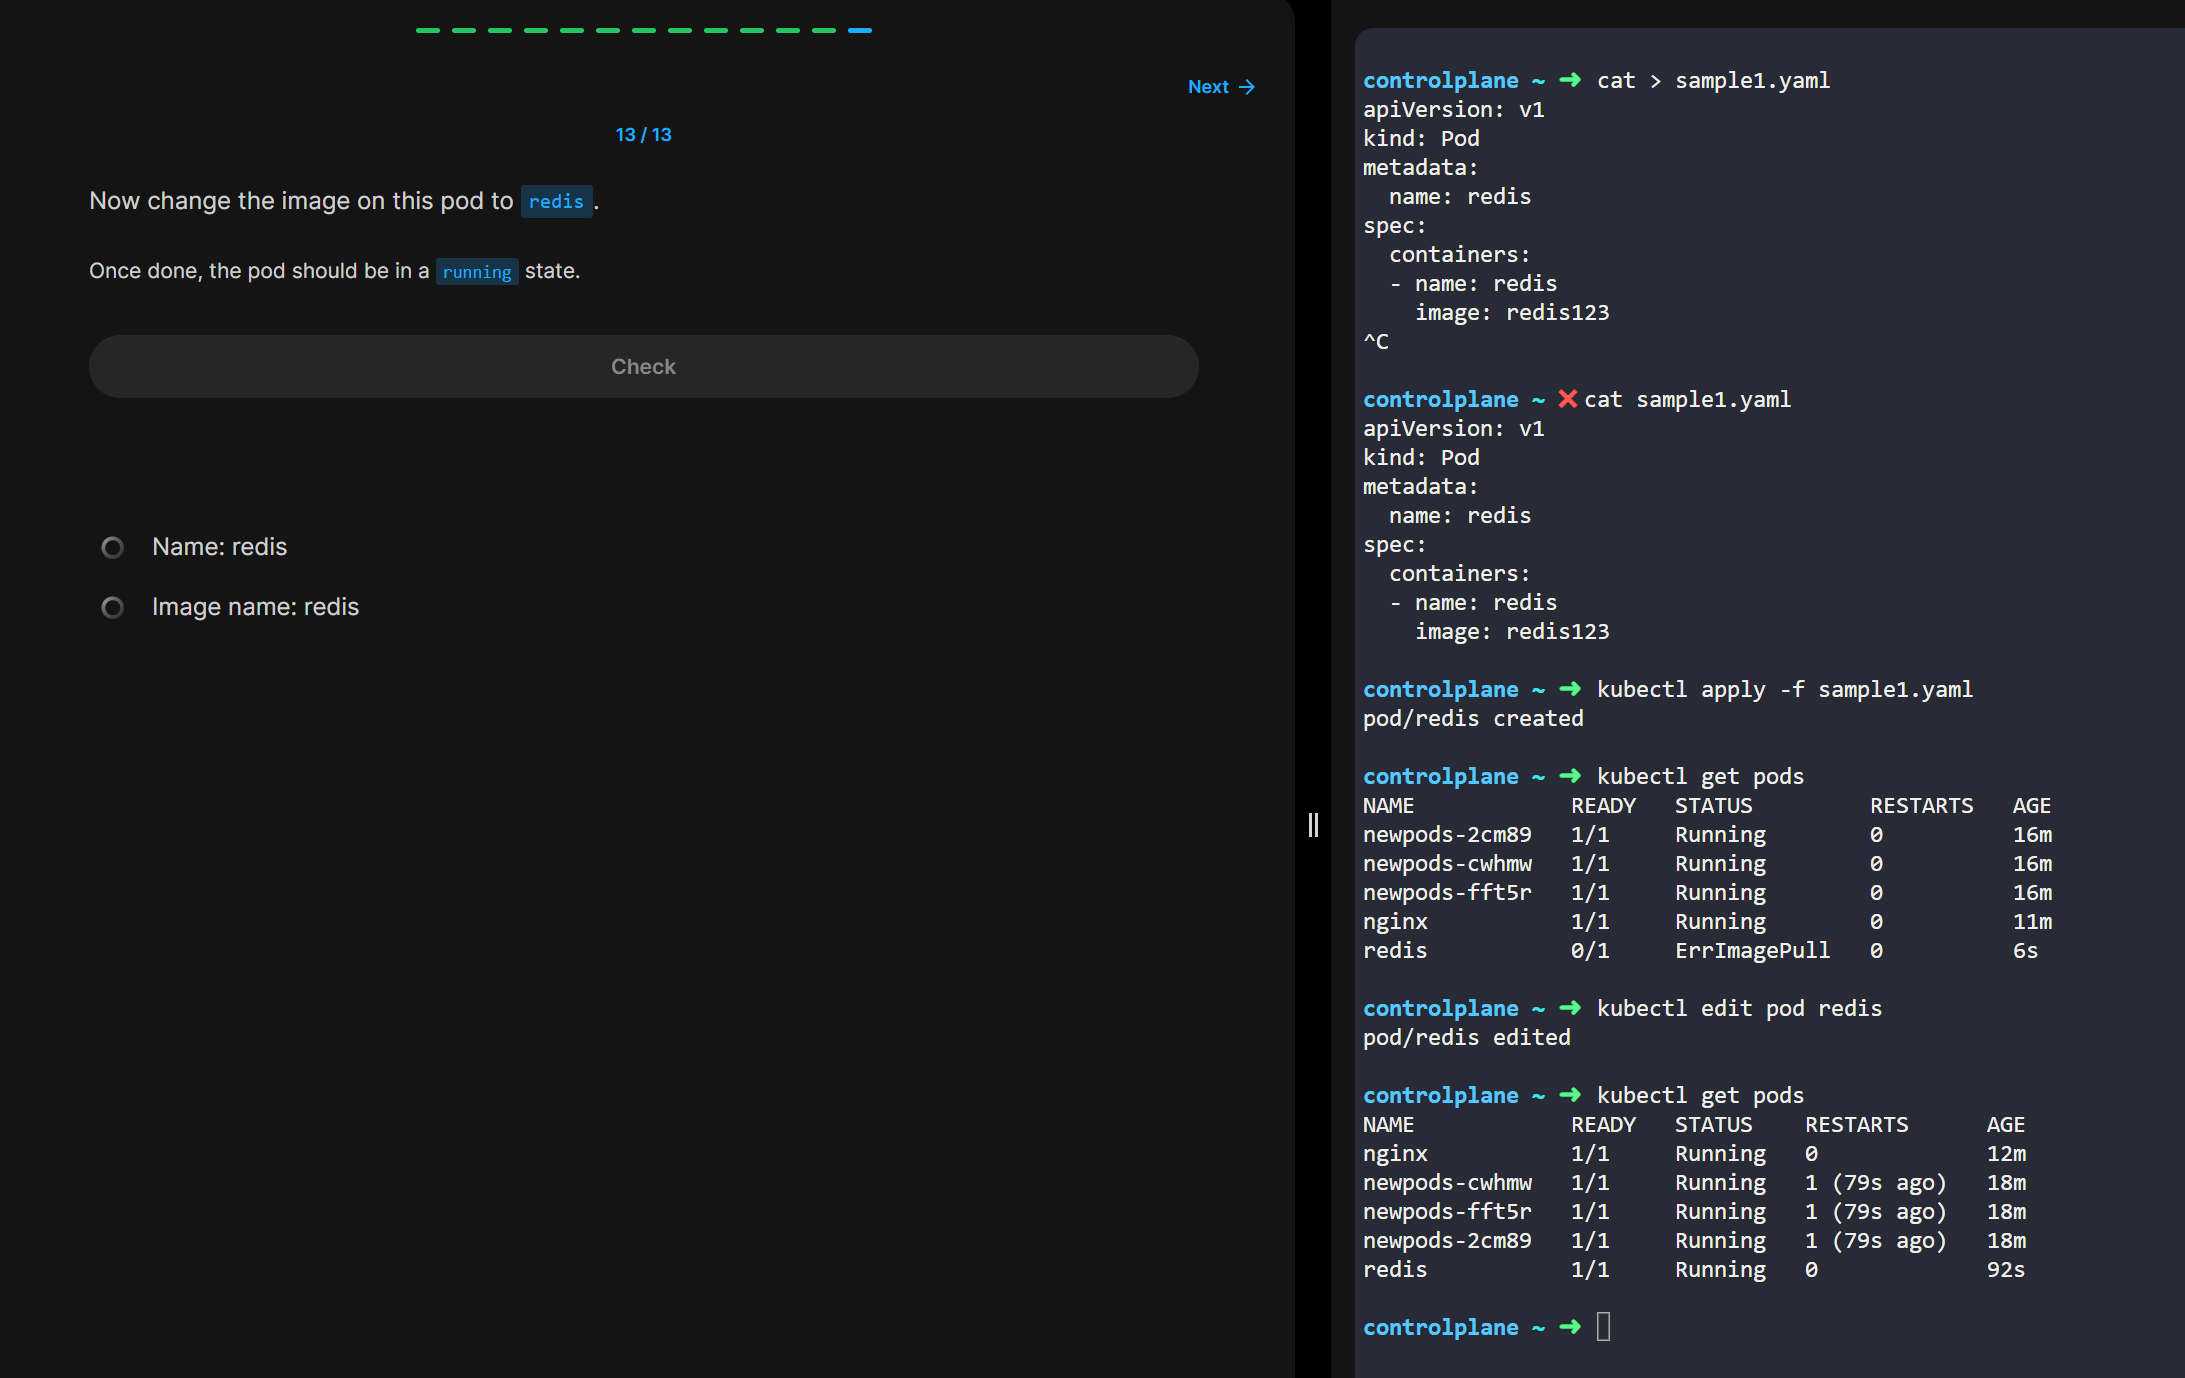Click the green arrow before 'kubectl apply -f sample1.yaml'

coord(1570,689)
